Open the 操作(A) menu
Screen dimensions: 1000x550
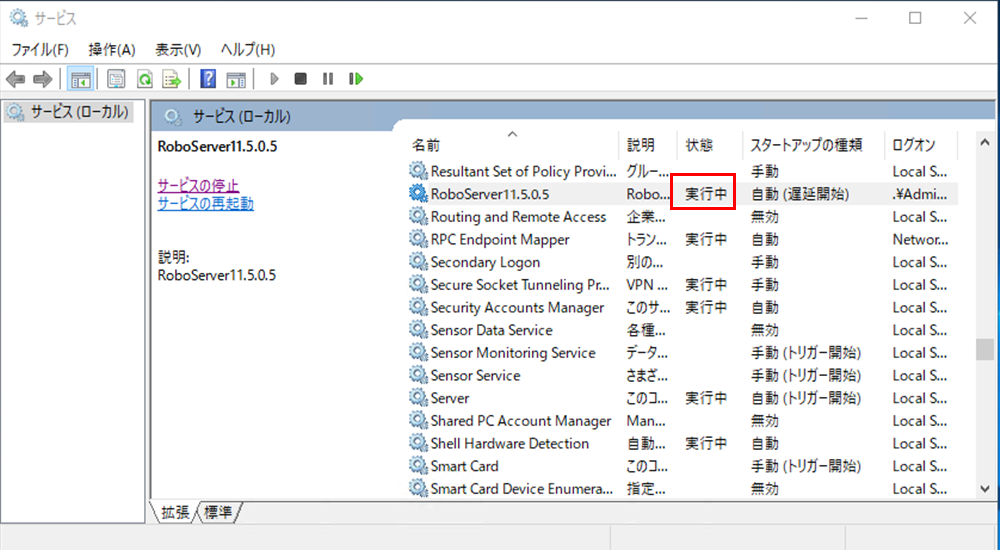(112, 50)
